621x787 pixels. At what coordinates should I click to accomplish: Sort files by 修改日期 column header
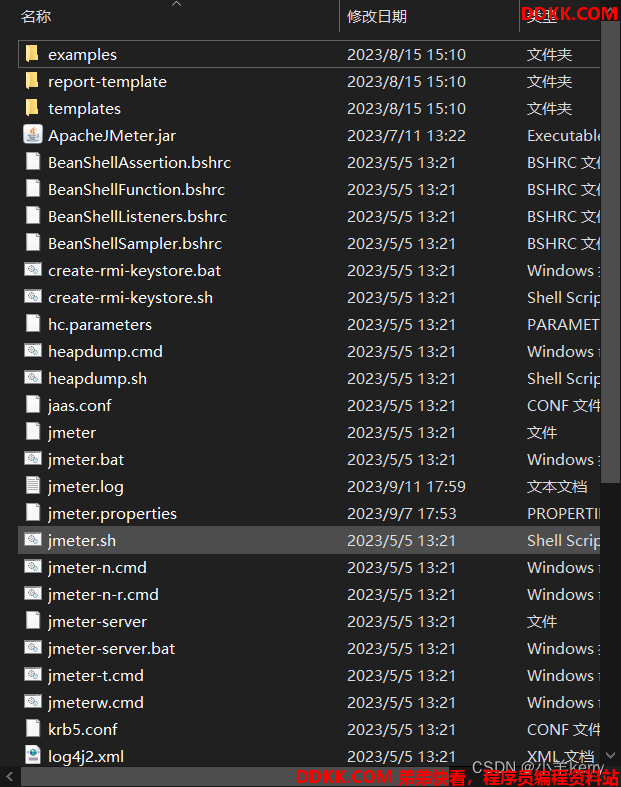click(377, 17)
